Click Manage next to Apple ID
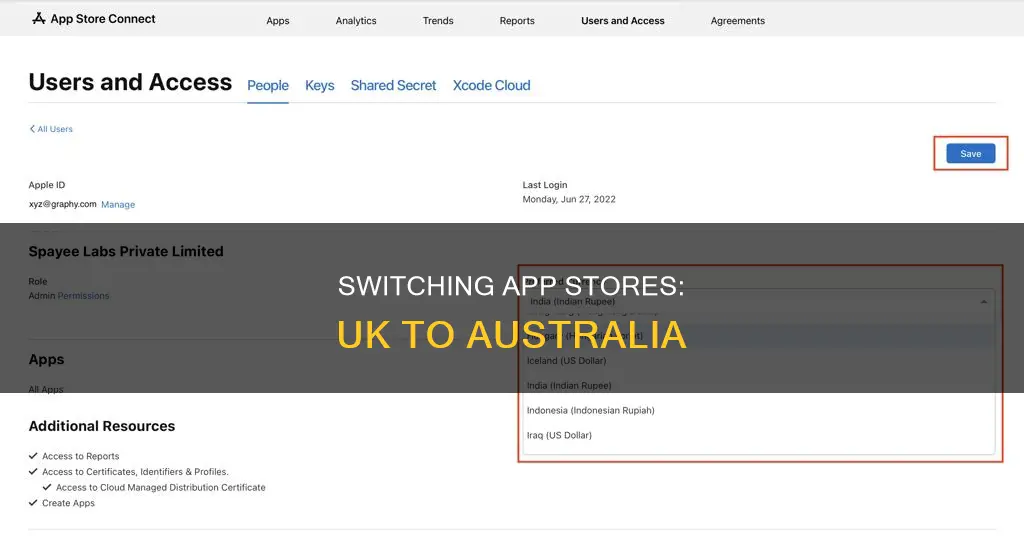Image resolution: width=1024 pixels, height=536 pixels. point(118,204)
